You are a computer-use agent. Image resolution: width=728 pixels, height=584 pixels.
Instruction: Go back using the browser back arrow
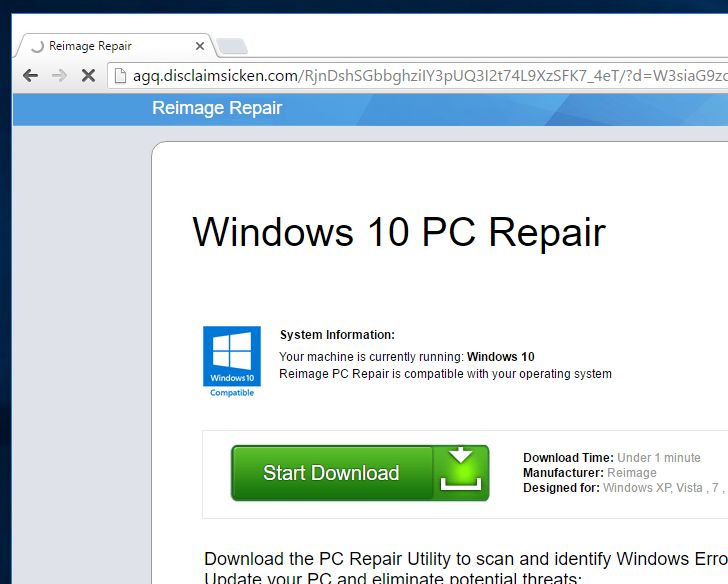point(31,75)
